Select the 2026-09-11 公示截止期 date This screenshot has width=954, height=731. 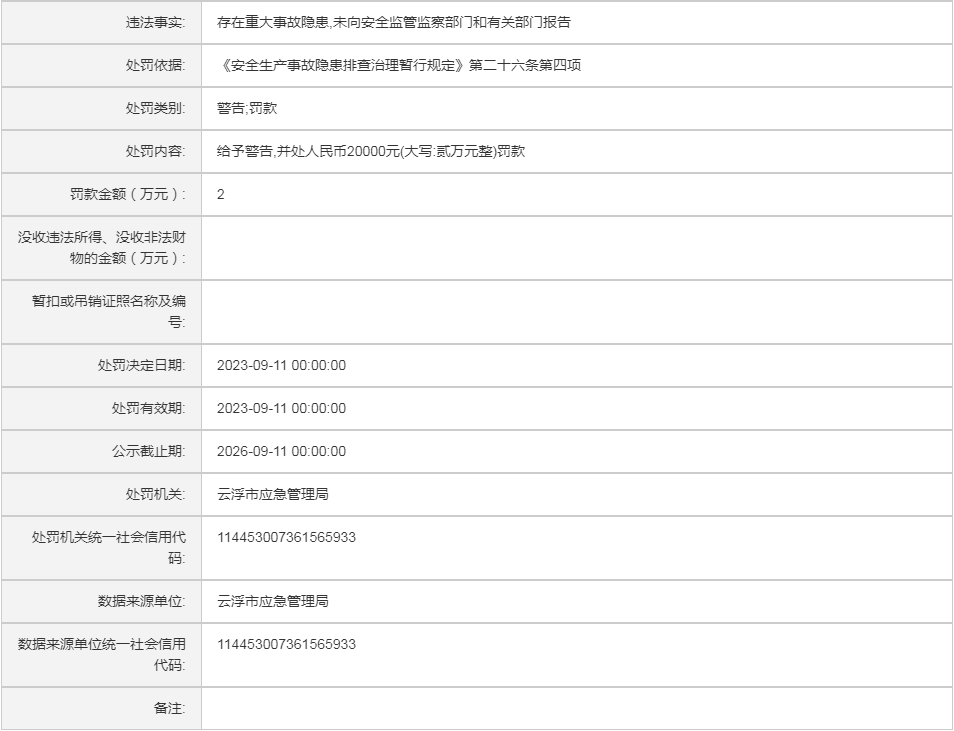pos(281,451)
